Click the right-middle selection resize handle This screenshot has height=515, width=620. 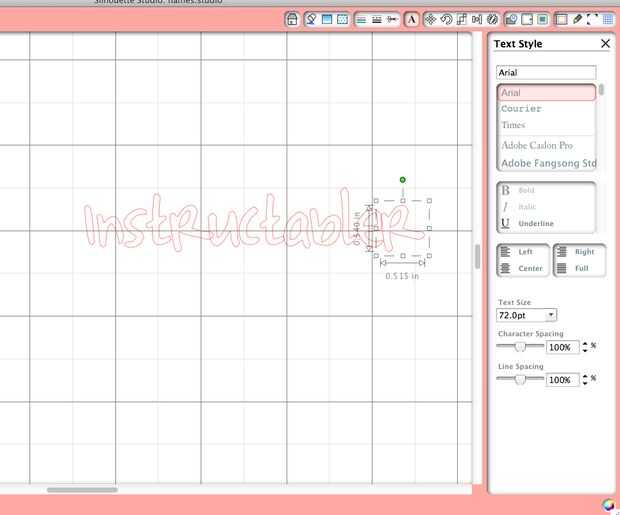(429, 228)
